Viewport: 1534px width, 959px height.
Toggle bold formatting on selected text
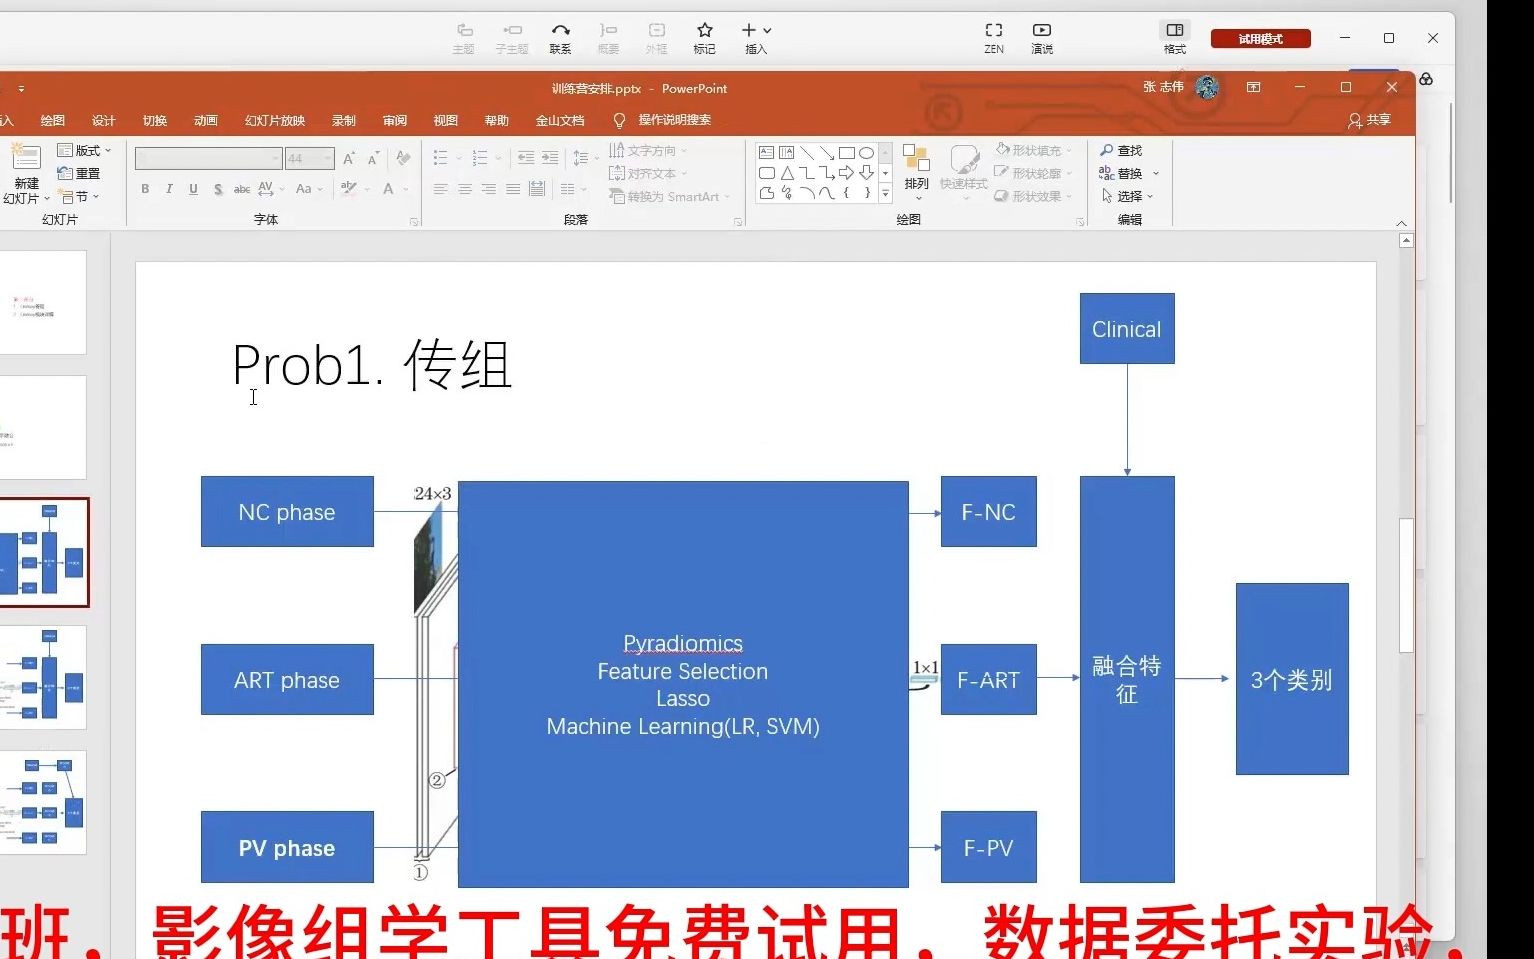click(x=144, y=188)
